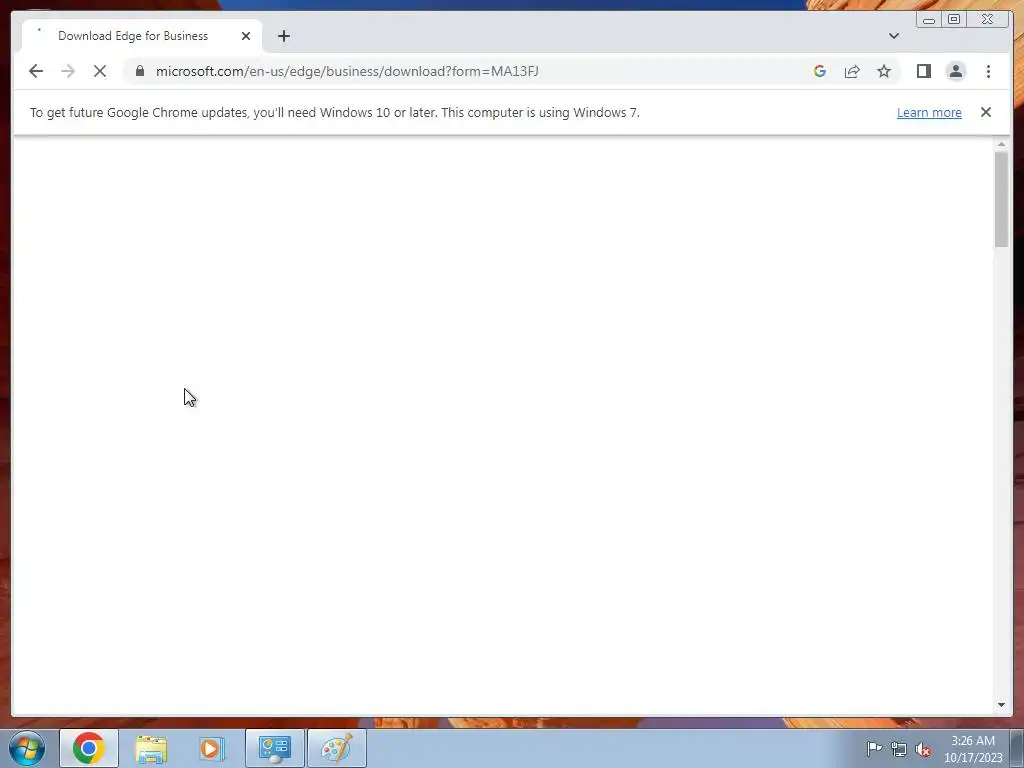View site information via lock icon
Image resolution: width=1024 pixels, height=768 pixels.
pos(140,71)
